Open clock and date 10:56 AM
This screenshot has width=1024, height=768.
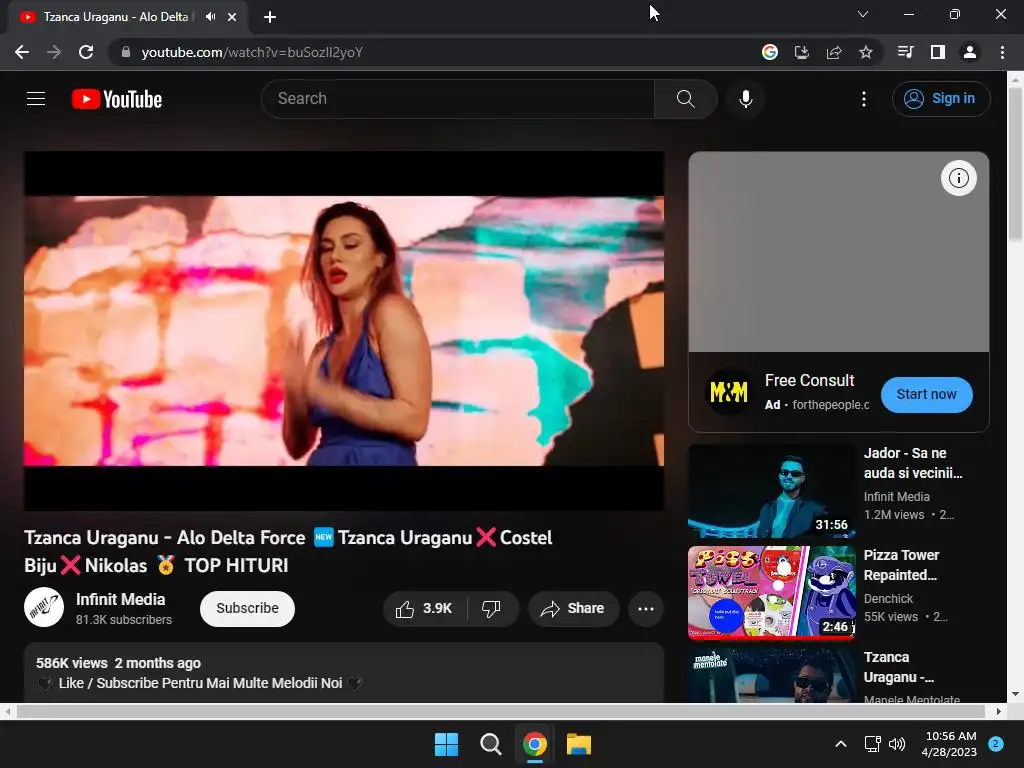pos(950,744)
